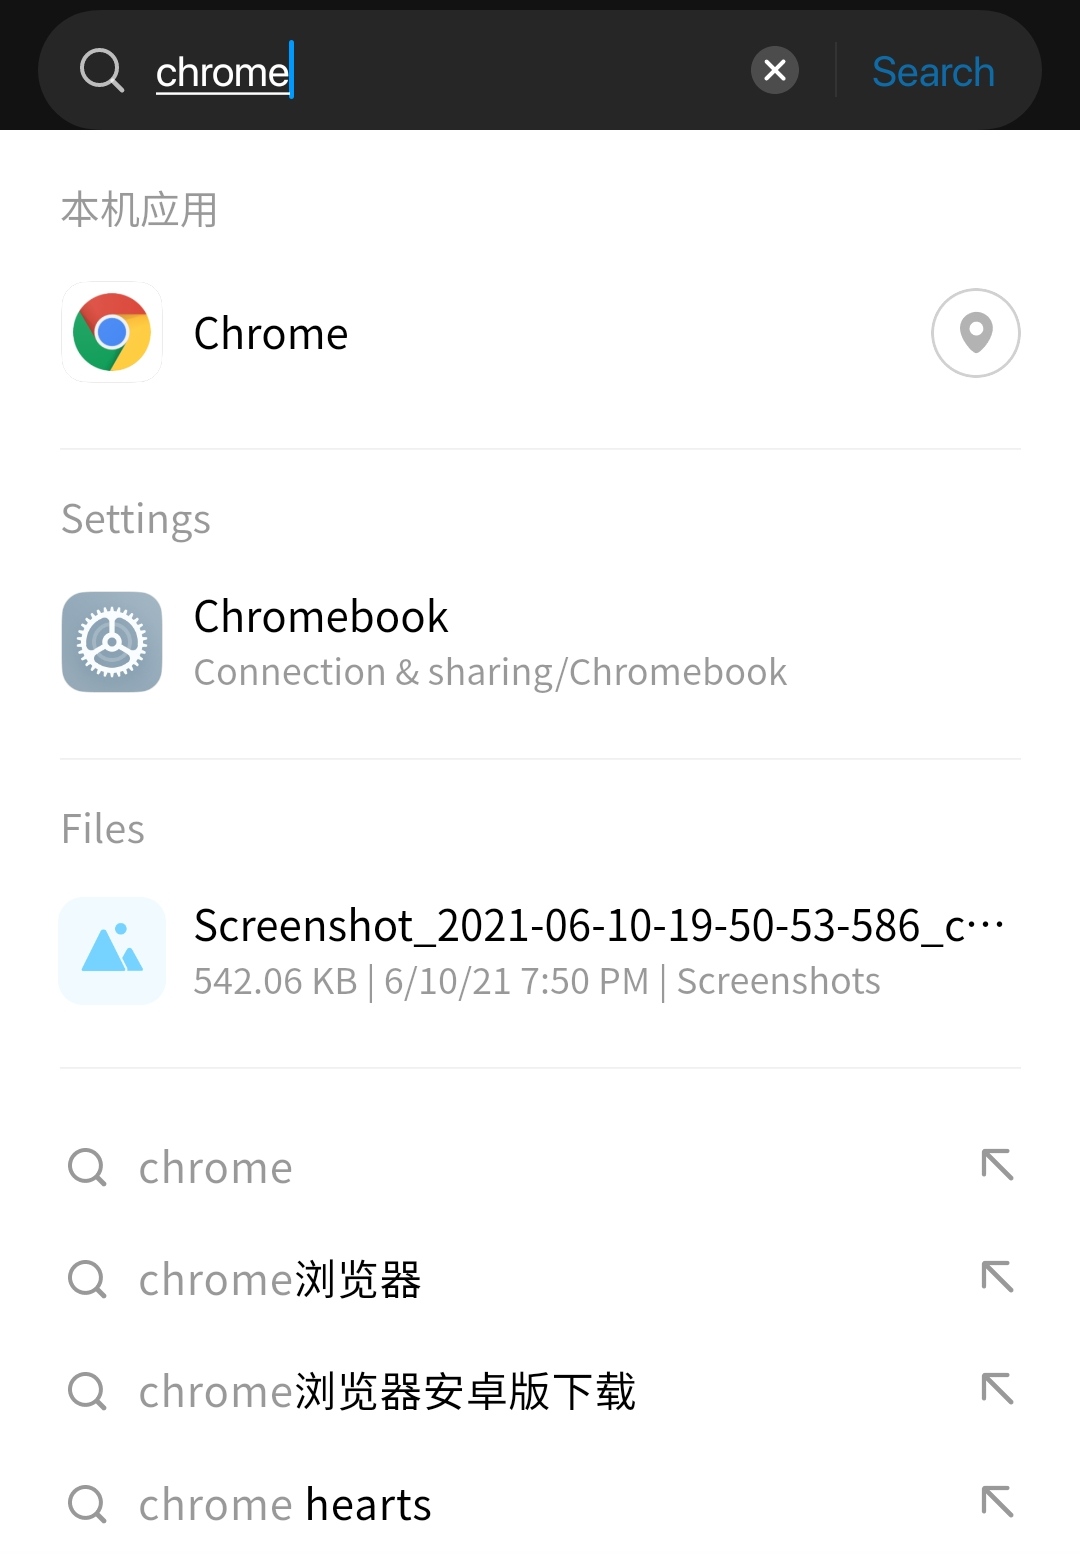1080x1554 pixels.
Task: Fill query arrow for 'chrome浏览器'
Action: click(997, 1277)
